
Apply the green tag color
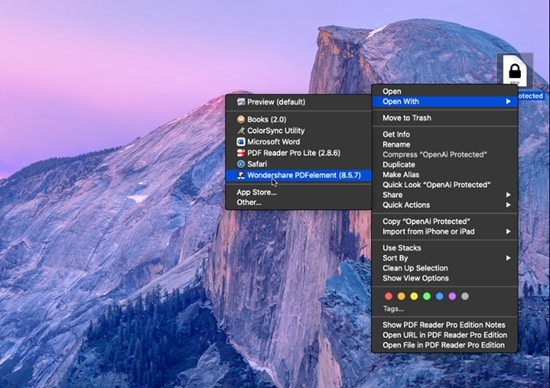click(427, 296)
